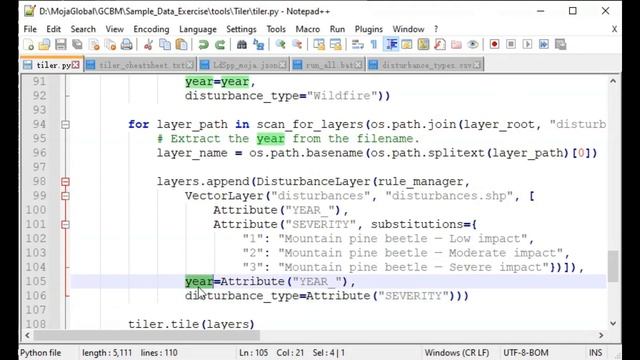Viewport: 640px width, 360px height.
Task: Close the tiler_cheatsheet.txt tab
Action: (x=190, y=65)
